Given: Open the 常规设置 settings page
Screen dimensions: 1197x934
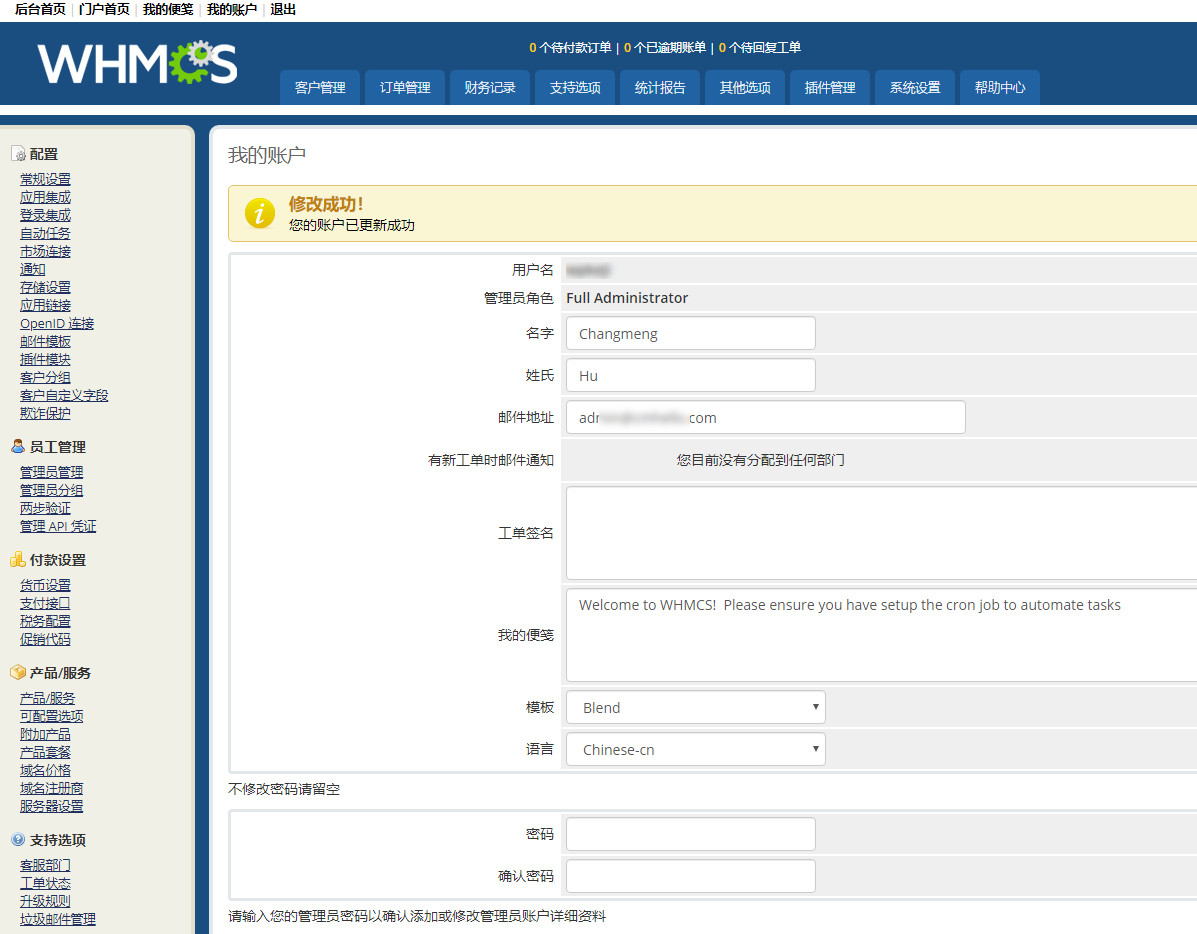Looking at the screenshot, I should point(45,178).
